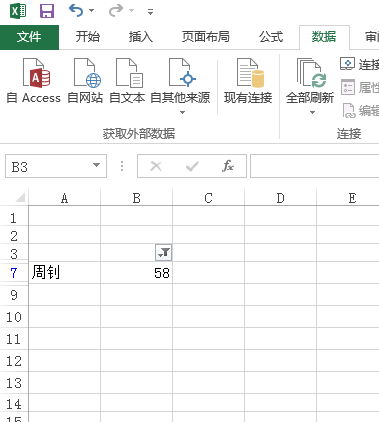Select column B header
379x422 pixels.
pos(137,198)
